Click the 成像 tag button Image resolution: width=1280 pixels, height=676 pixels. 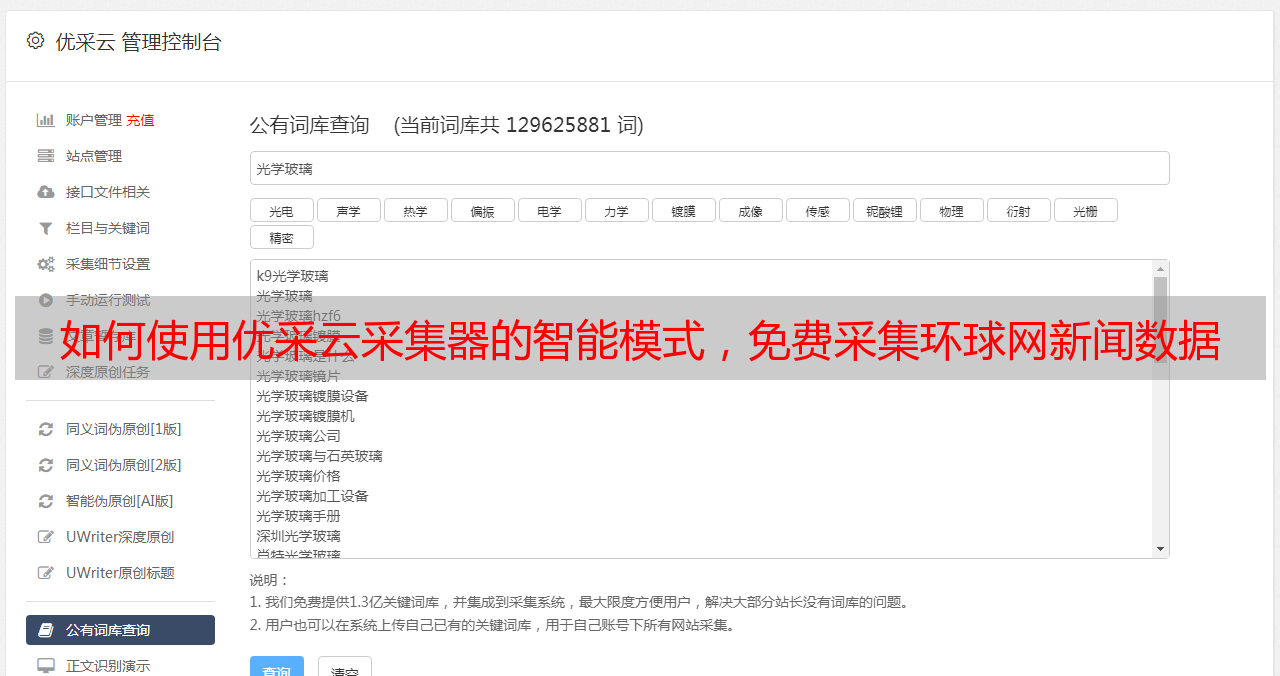751,211
